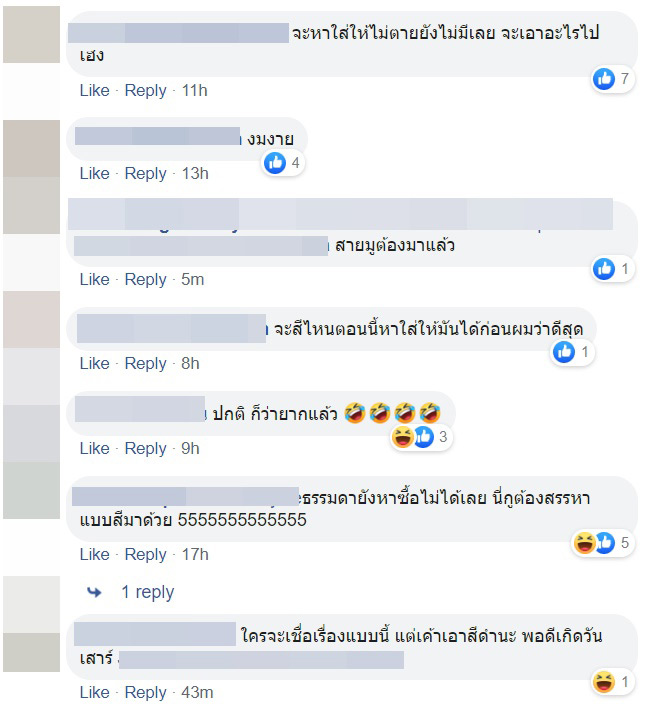Screen dimensions: 660x707
Task: Reply to the 5m old comment
Action: [146, 280]
